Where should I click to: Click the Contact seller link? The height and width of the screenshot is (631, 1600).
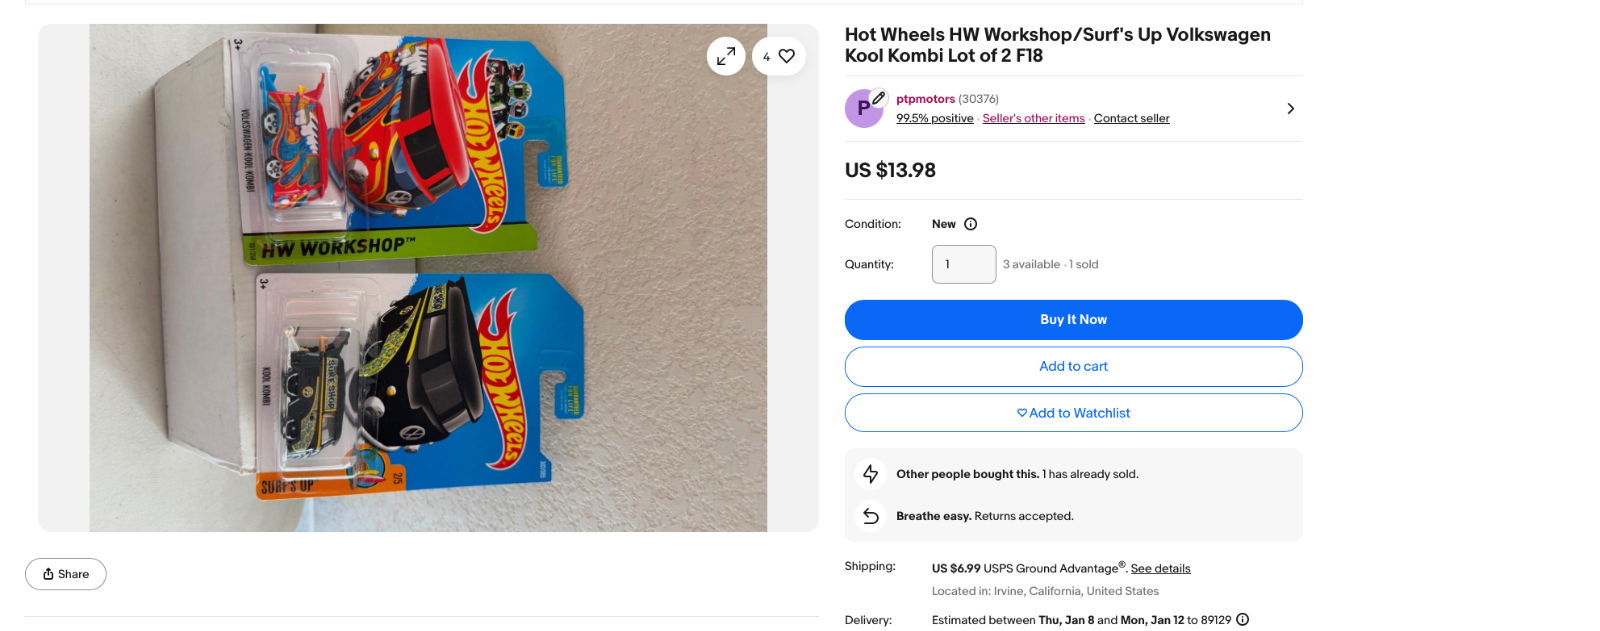[1131, 119]
